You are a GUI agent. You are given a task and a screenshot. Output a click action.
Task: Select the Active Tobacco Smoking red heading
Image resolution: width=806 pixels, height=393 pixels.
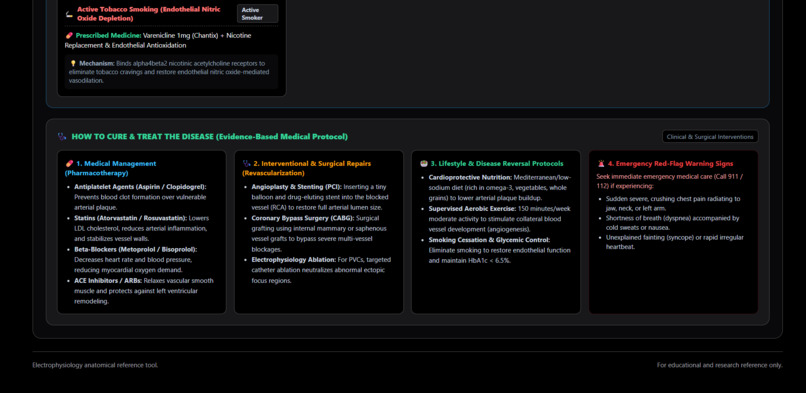click(149, 14)
